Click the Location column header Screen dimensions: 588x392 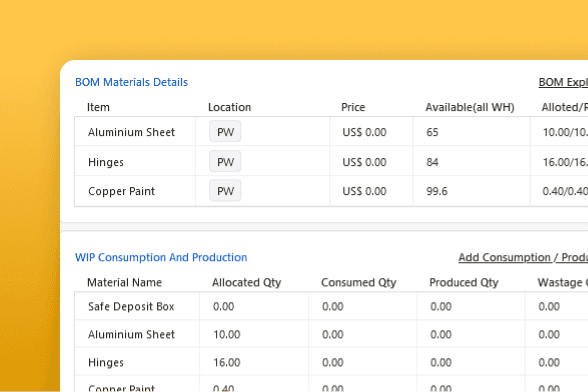(230, 107)
